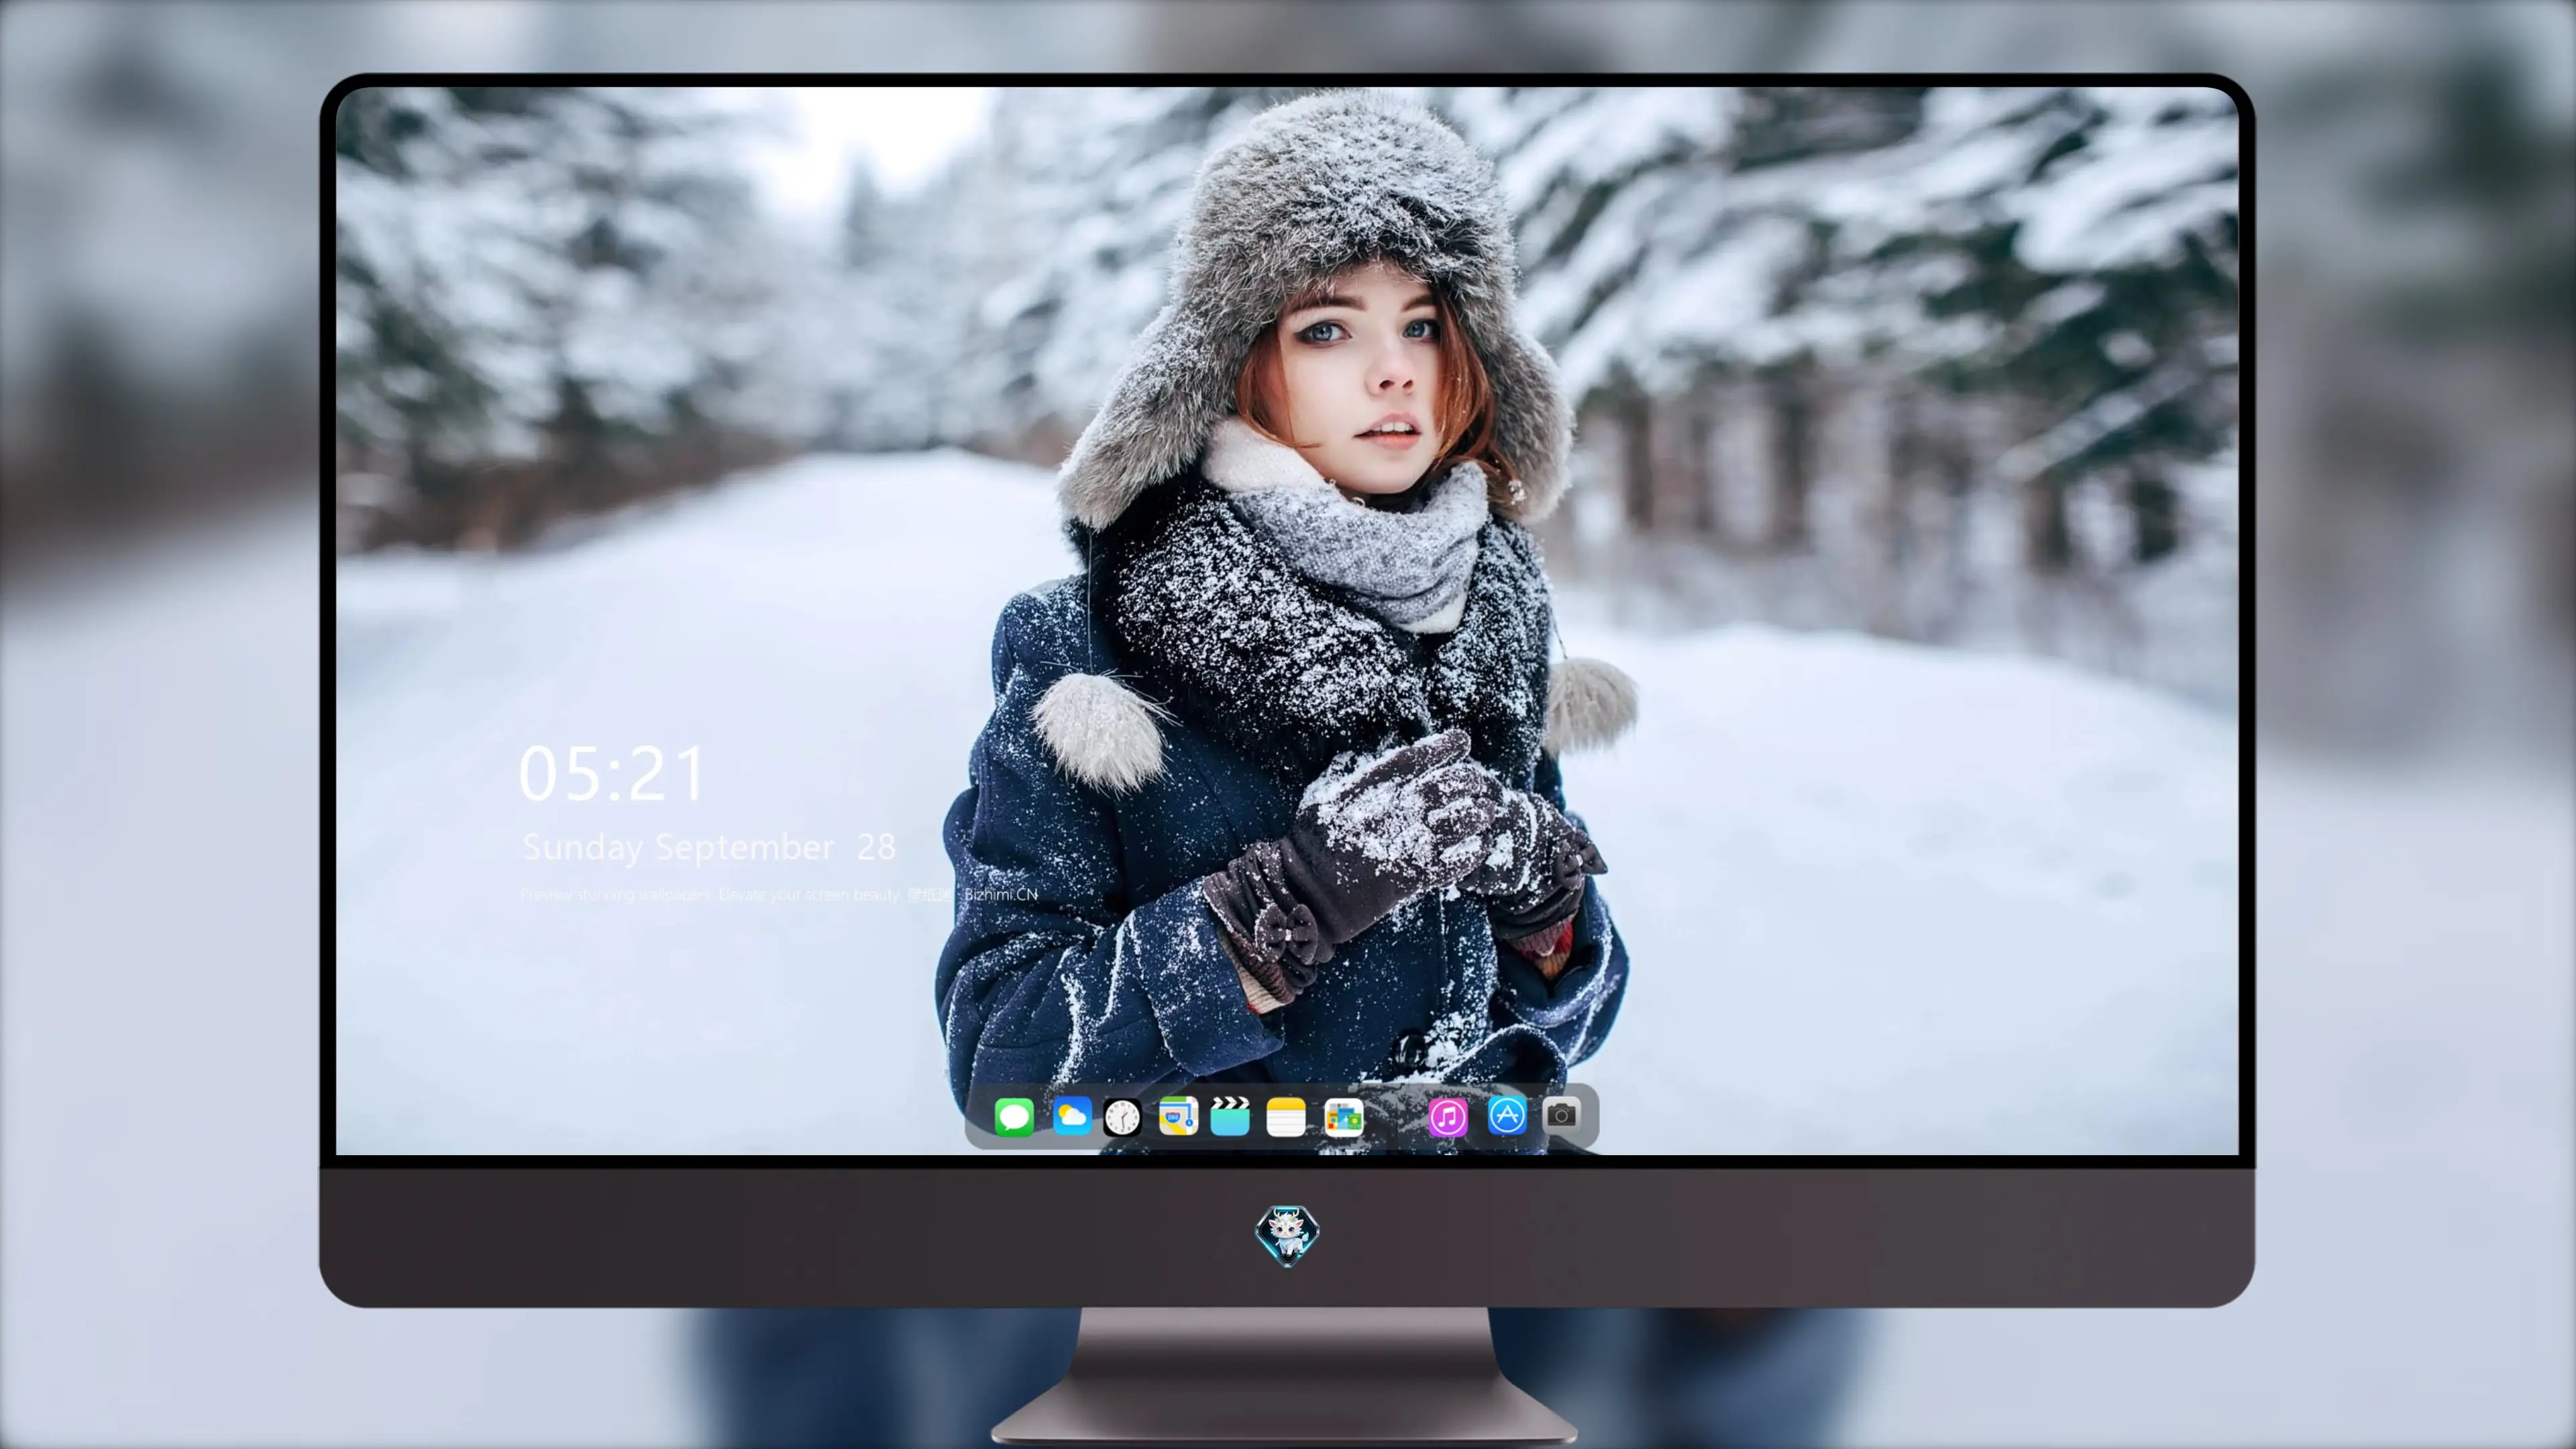Open the colorful photo cards app icon
This screenshot has height=1449, width=2576.
point(1344,1117)
